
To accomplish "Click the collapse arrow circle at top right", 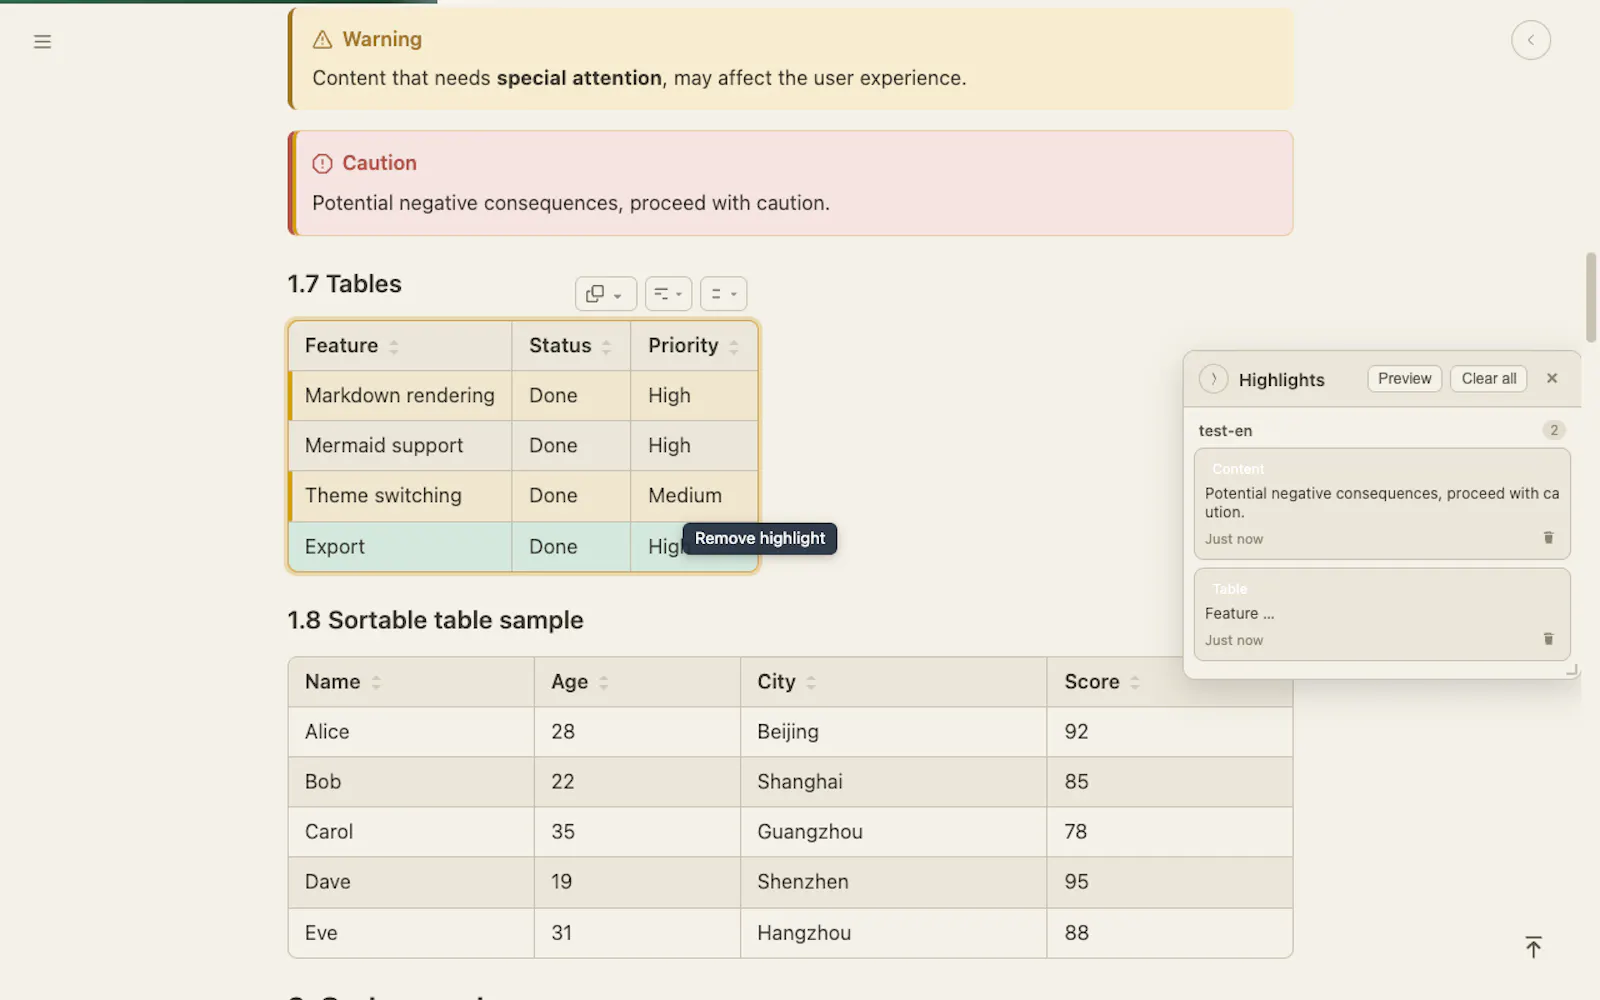I will (1530, 40).
